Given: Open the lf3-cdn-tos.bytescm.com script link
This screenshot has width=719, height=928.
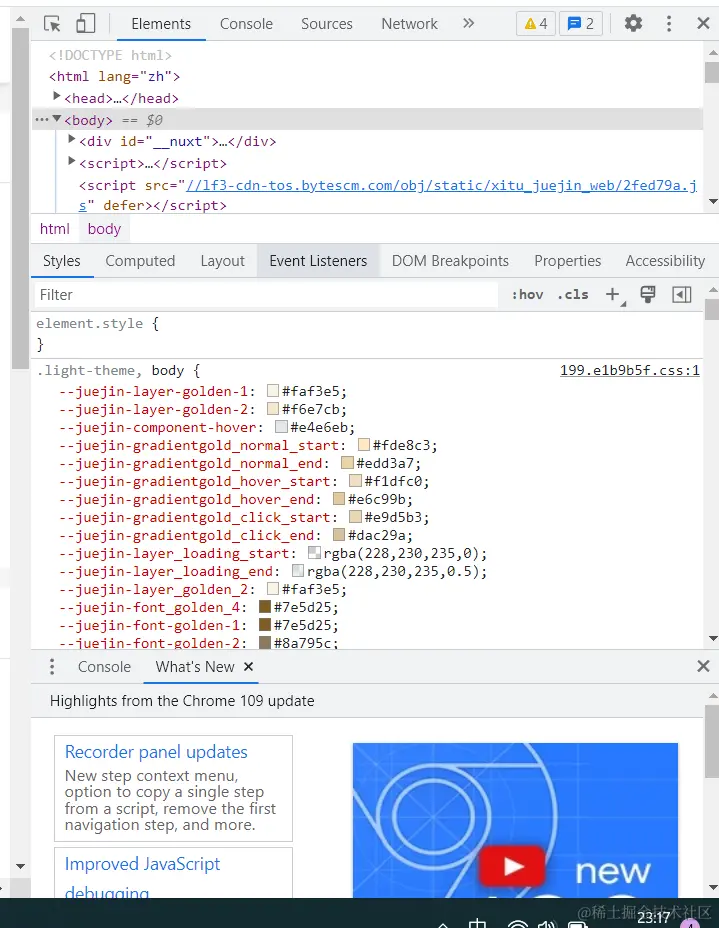Looking at the screenshot, I should click(441, 185).
